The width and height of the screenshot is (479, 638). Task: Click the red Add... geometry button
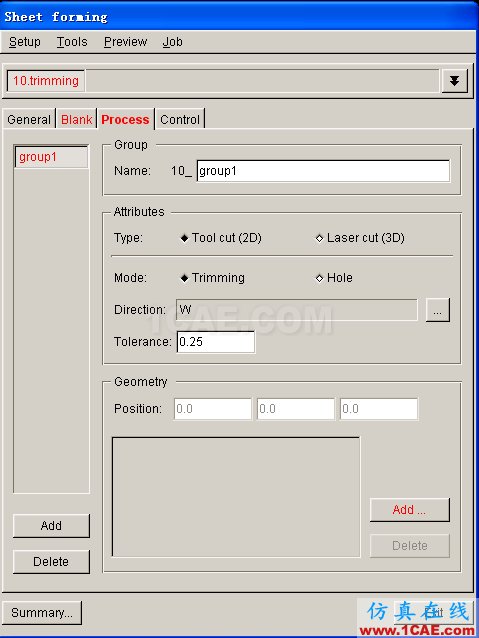coord(409,510)
